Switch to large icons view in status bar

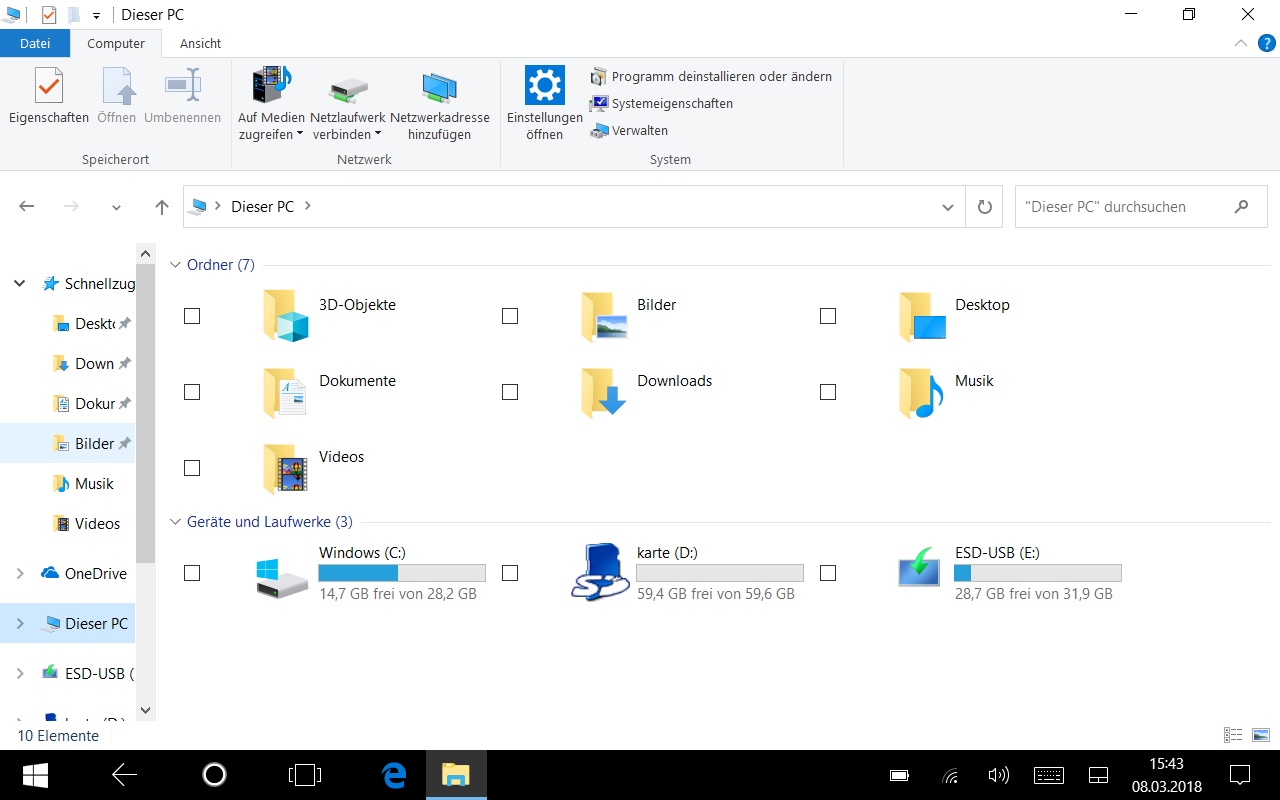pyautogui.click(x=1261, y=735)
